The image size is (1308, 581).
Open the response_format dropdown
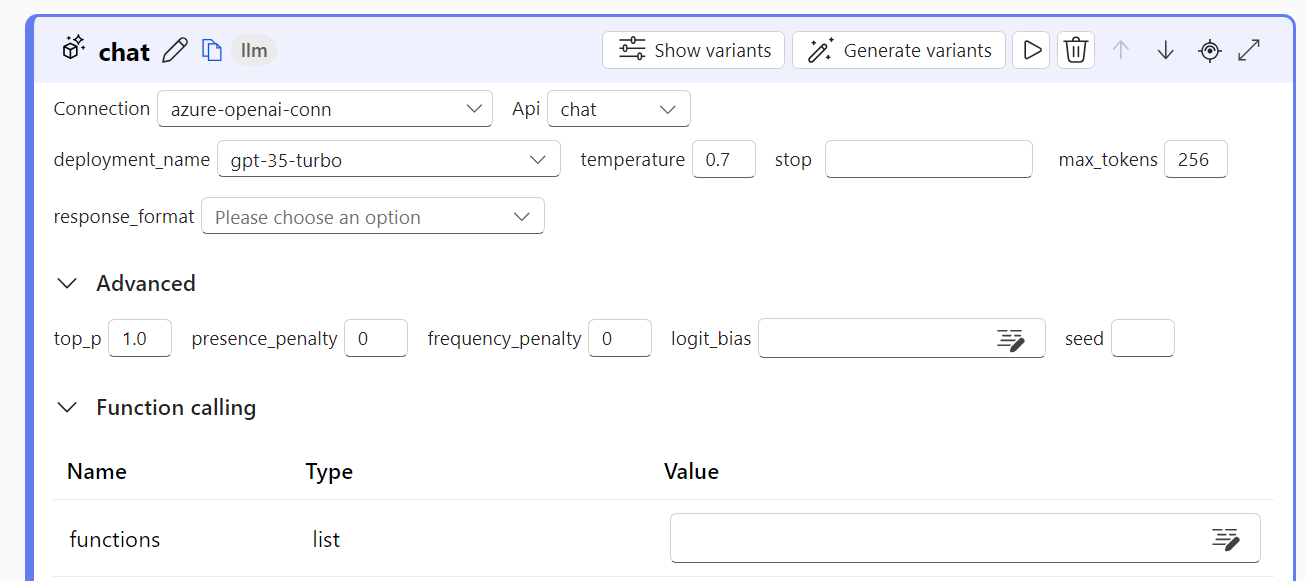coord(373,217)
